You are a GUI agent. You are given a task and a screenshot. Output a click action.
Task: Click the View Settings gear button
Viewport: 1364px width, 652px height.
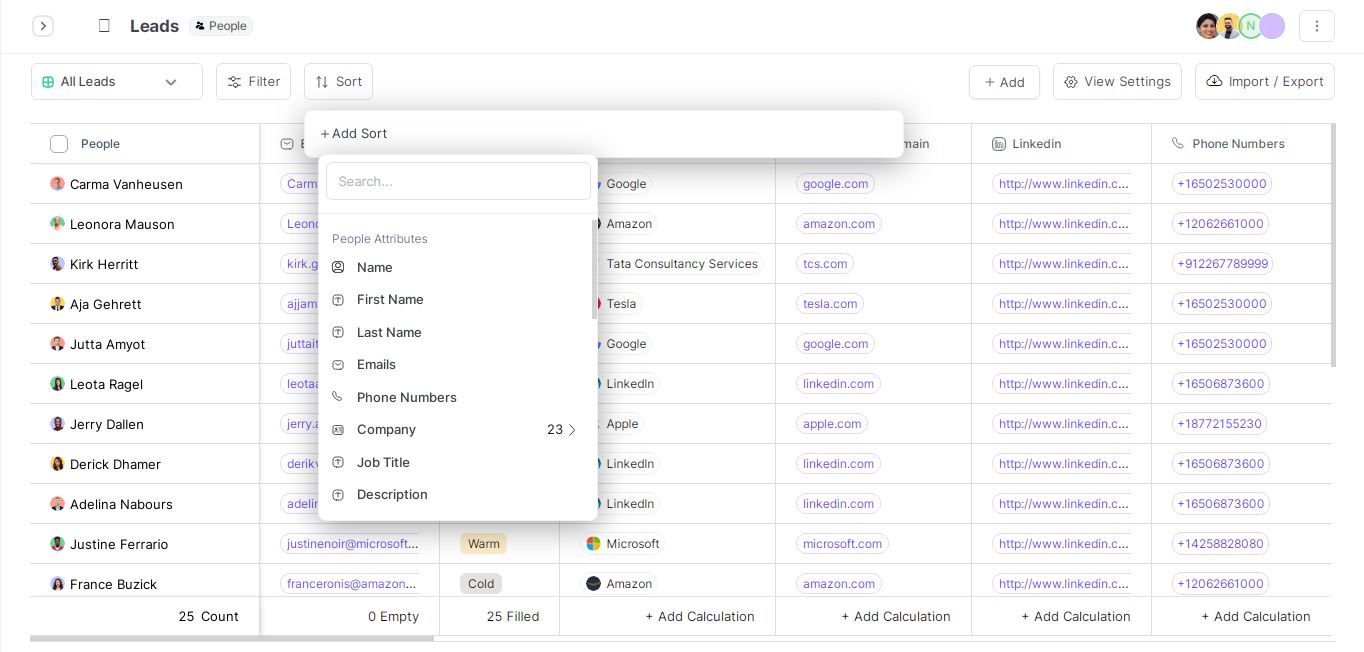point(1117,81)
